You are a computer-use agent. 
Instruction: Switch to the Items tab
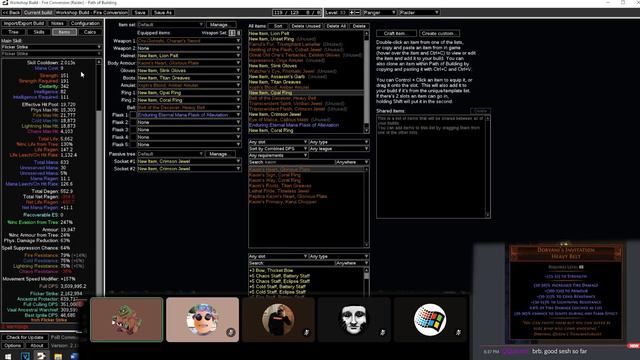click(64, 32)
